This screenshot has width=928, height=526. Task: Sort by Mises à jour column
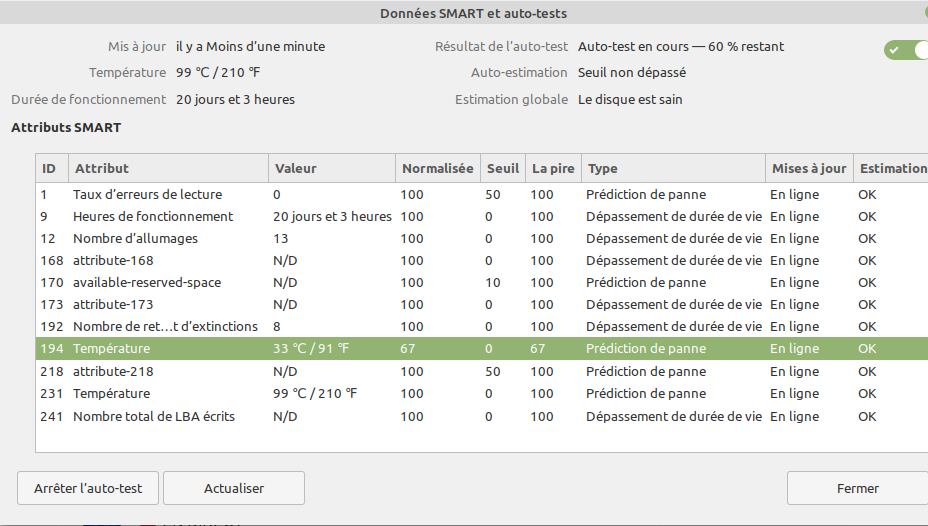[808, 168]
